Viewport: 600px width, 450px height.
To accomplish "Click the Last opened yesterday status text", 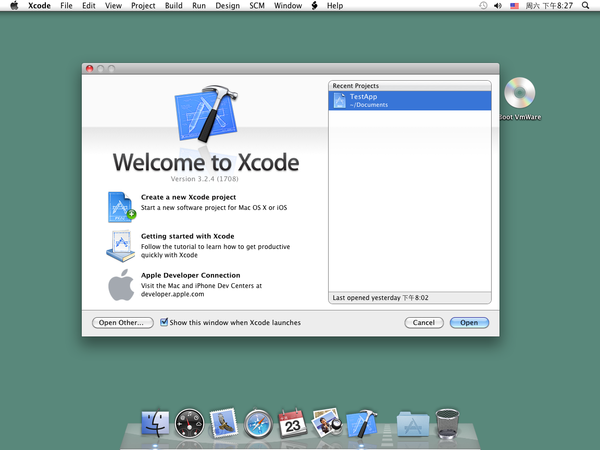I will pos(380,298).
